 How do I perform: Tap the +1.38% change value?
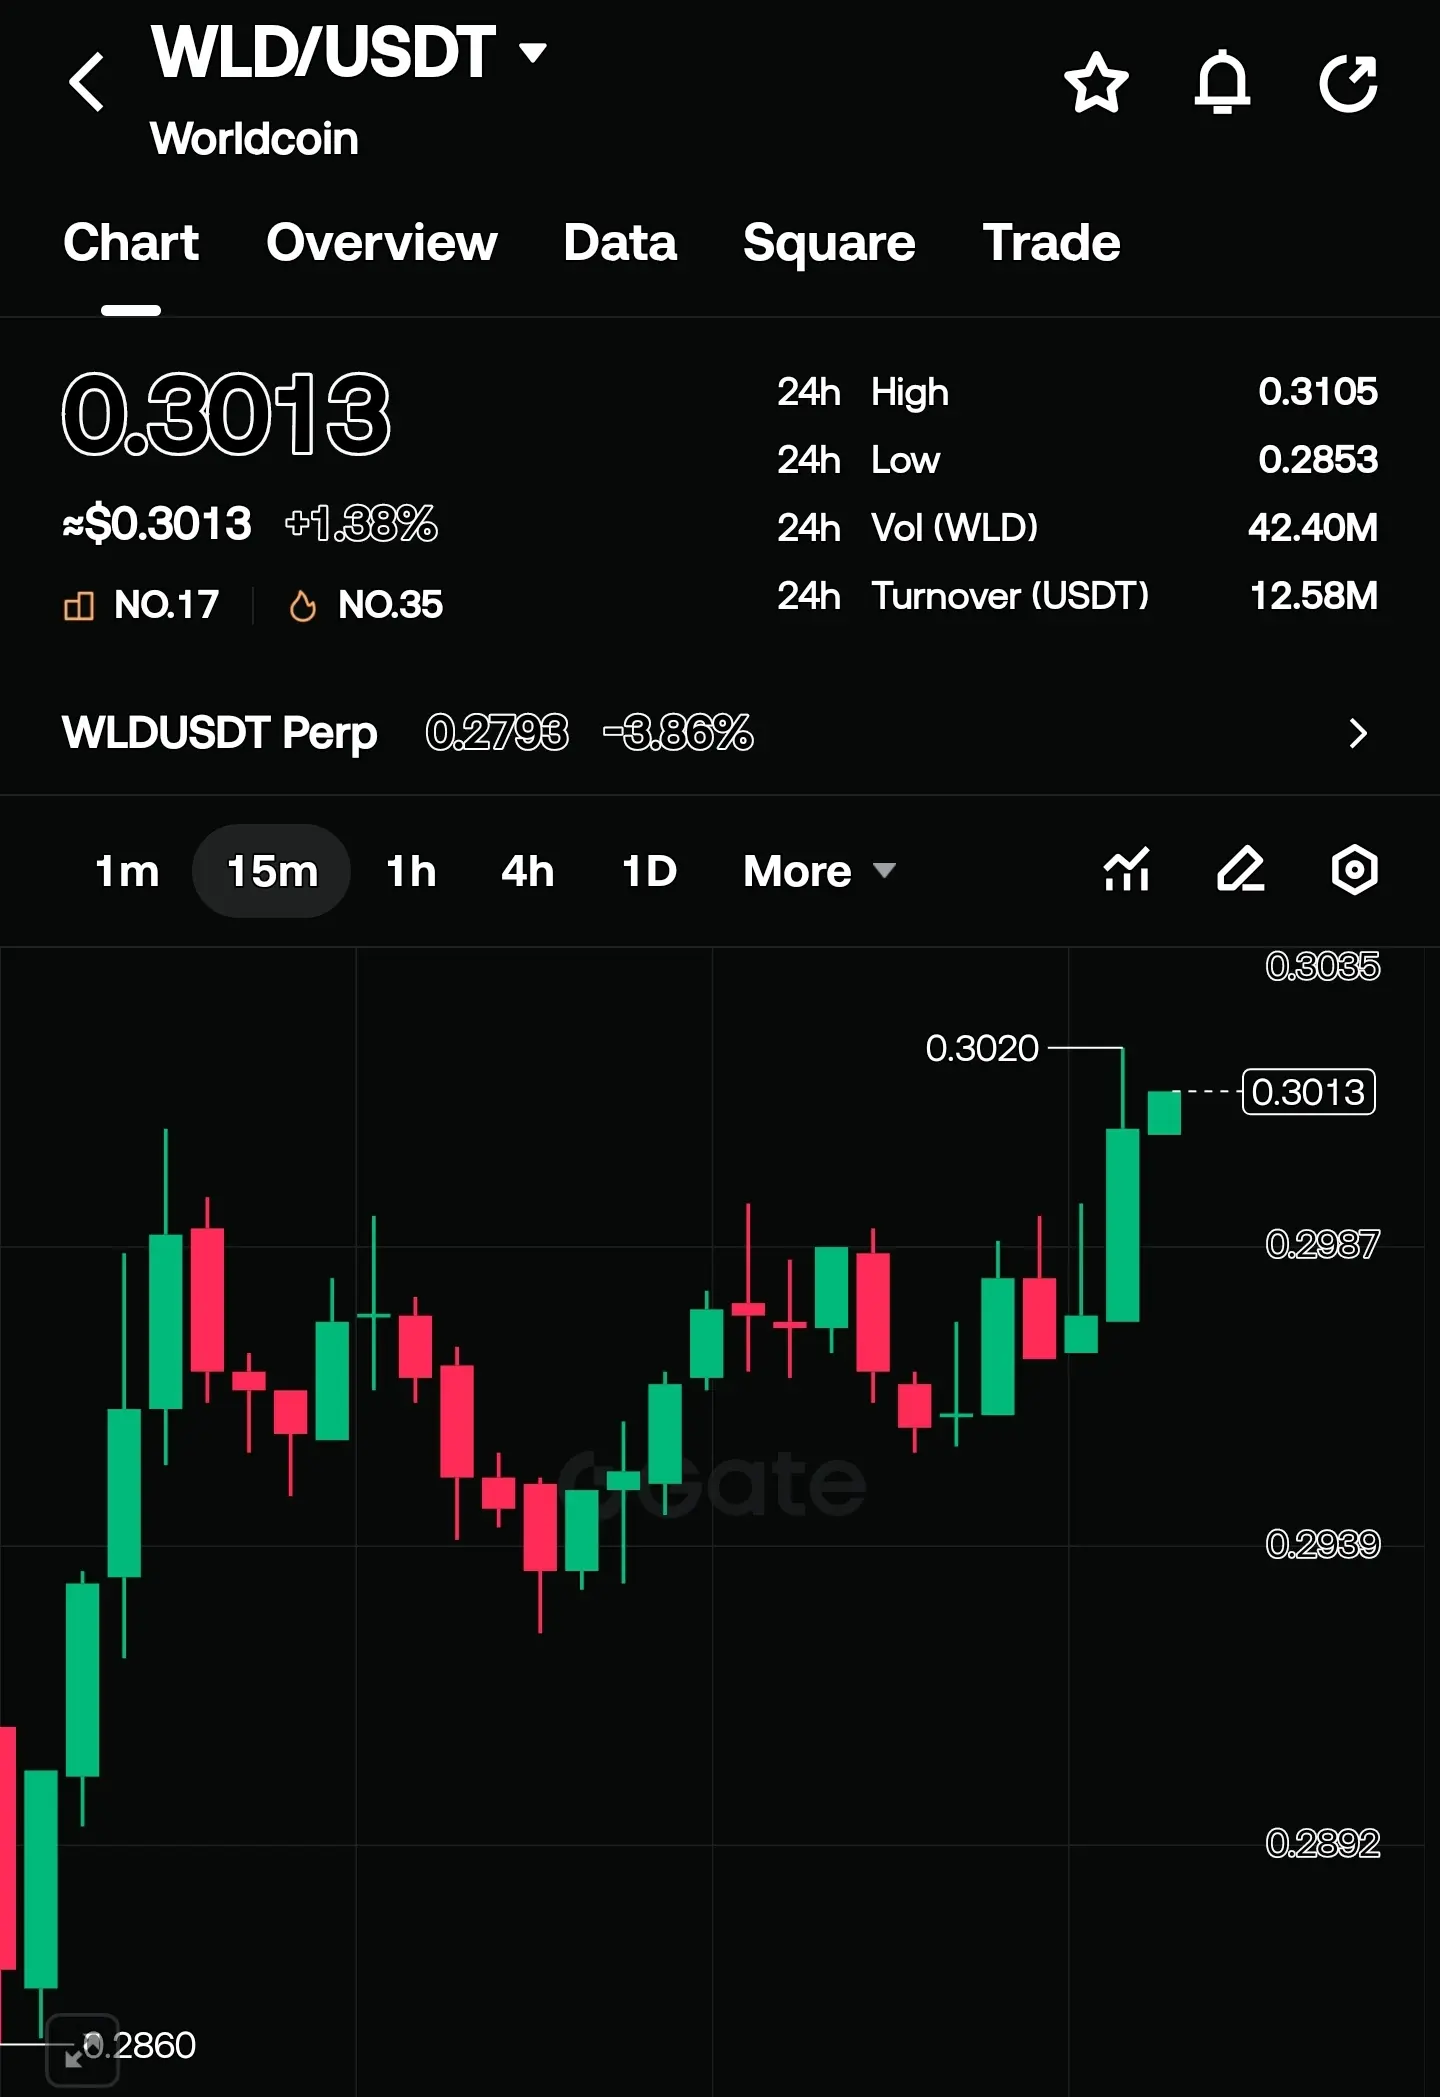(361, 523)
